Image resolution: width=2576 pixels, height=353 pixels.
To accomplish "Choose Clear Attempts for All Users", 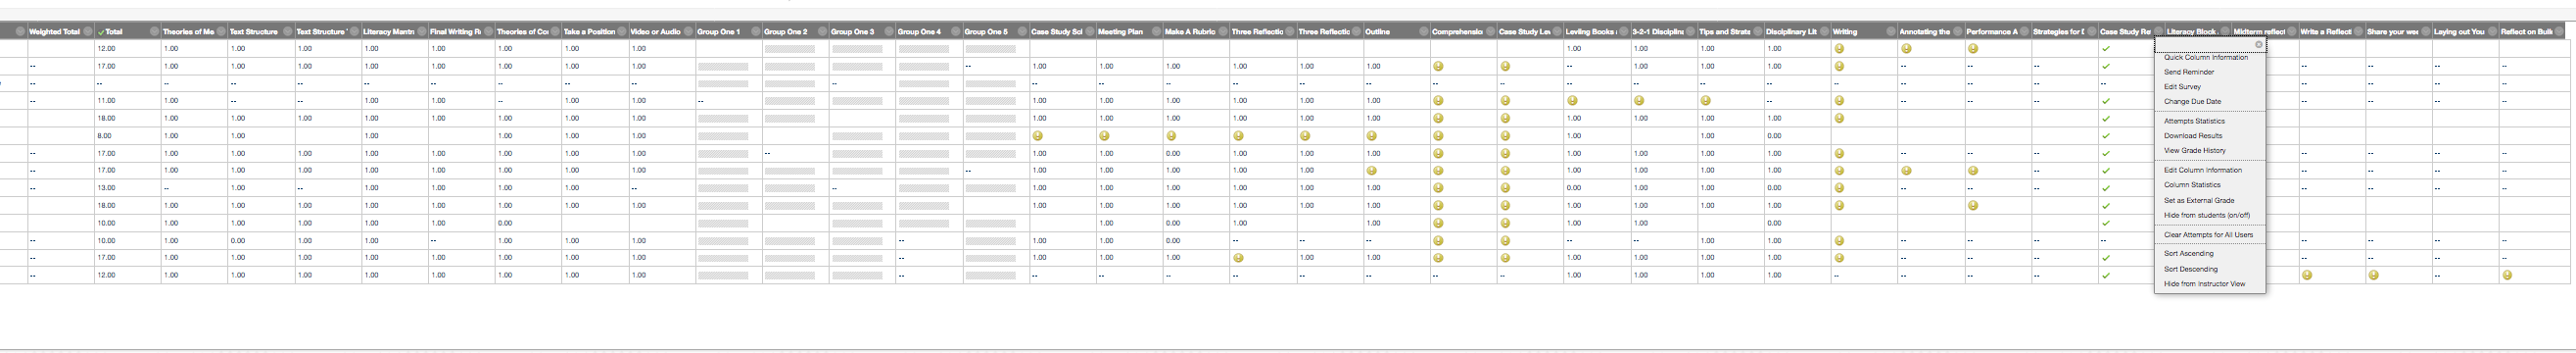I will 2208,235.
